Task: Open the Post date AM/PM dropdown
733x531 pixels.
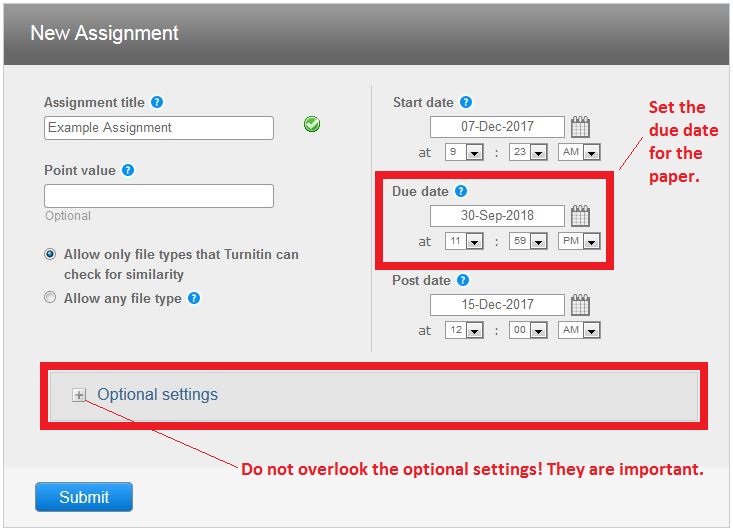Action: click(580, 331)
